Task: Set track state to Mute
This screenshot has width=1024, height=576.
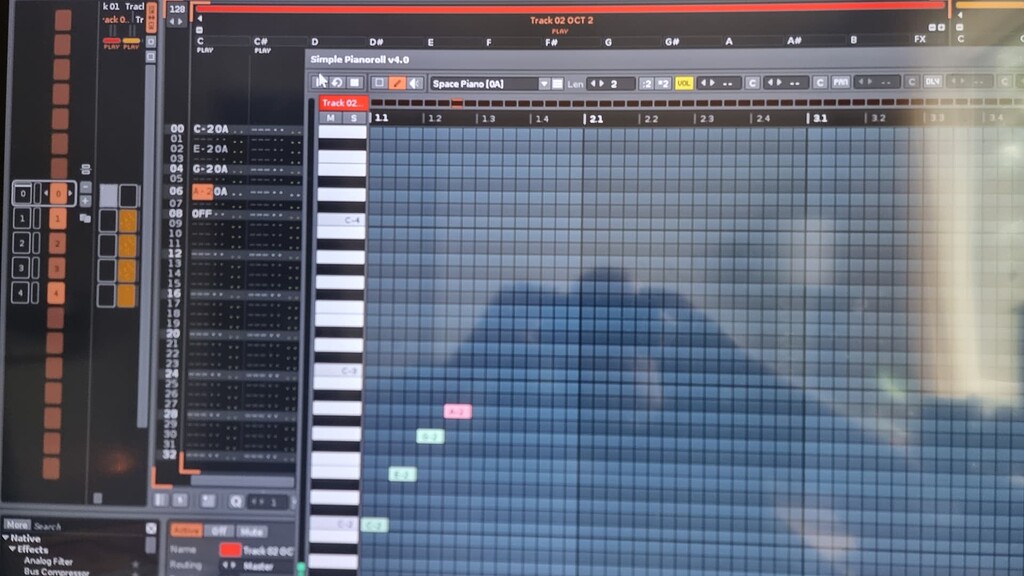Action: [251, 532]
